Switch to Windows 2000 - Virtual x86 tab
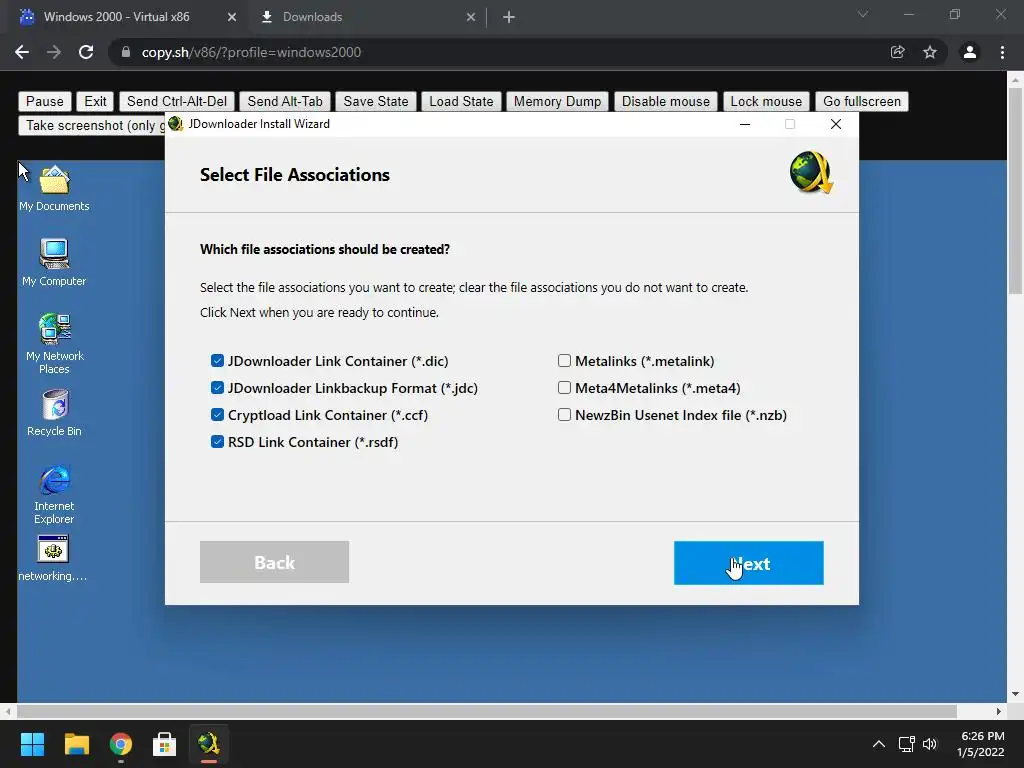 pos(127,17)
